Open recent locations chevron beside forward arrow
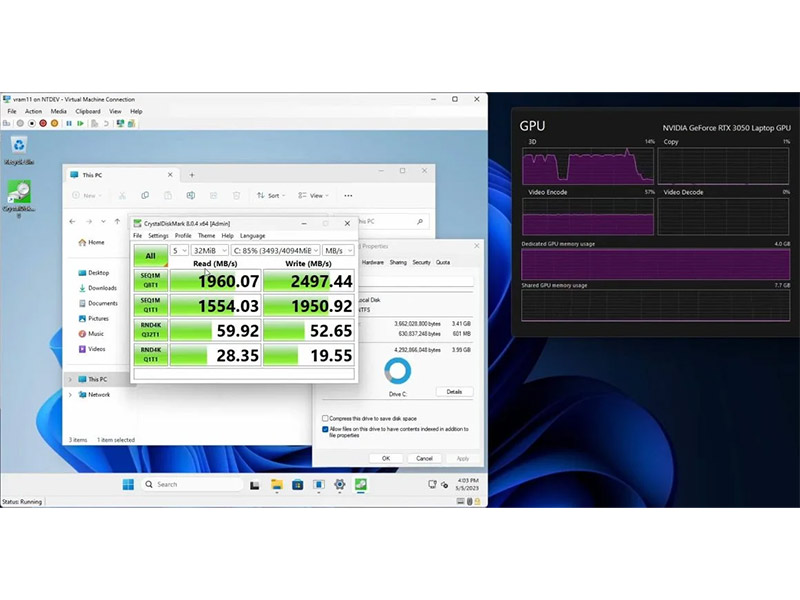The width and height of the screenshot is (800, 600). pyautogui.click(x=103, y=221)
